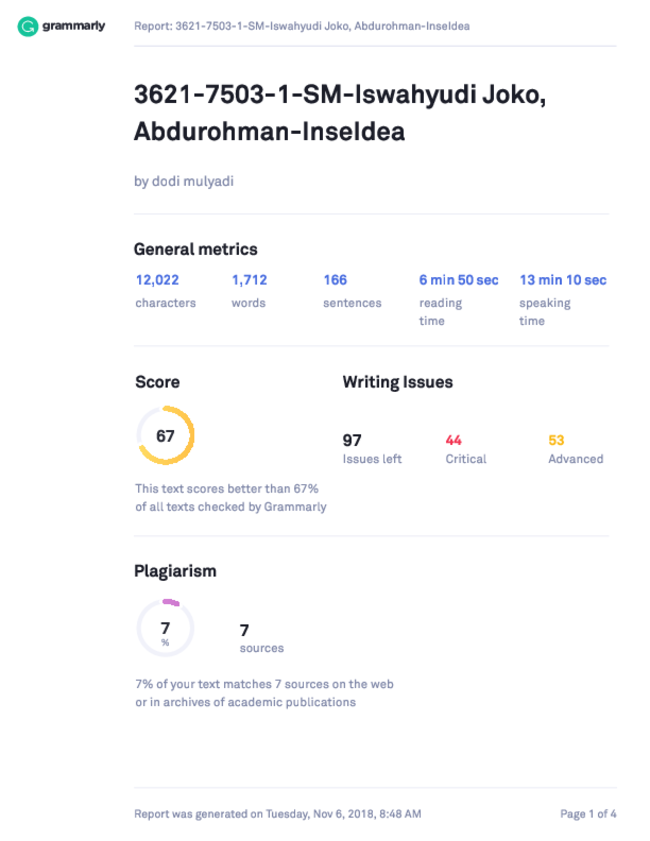Click the Plagiarism section heading

pos(175,571)
